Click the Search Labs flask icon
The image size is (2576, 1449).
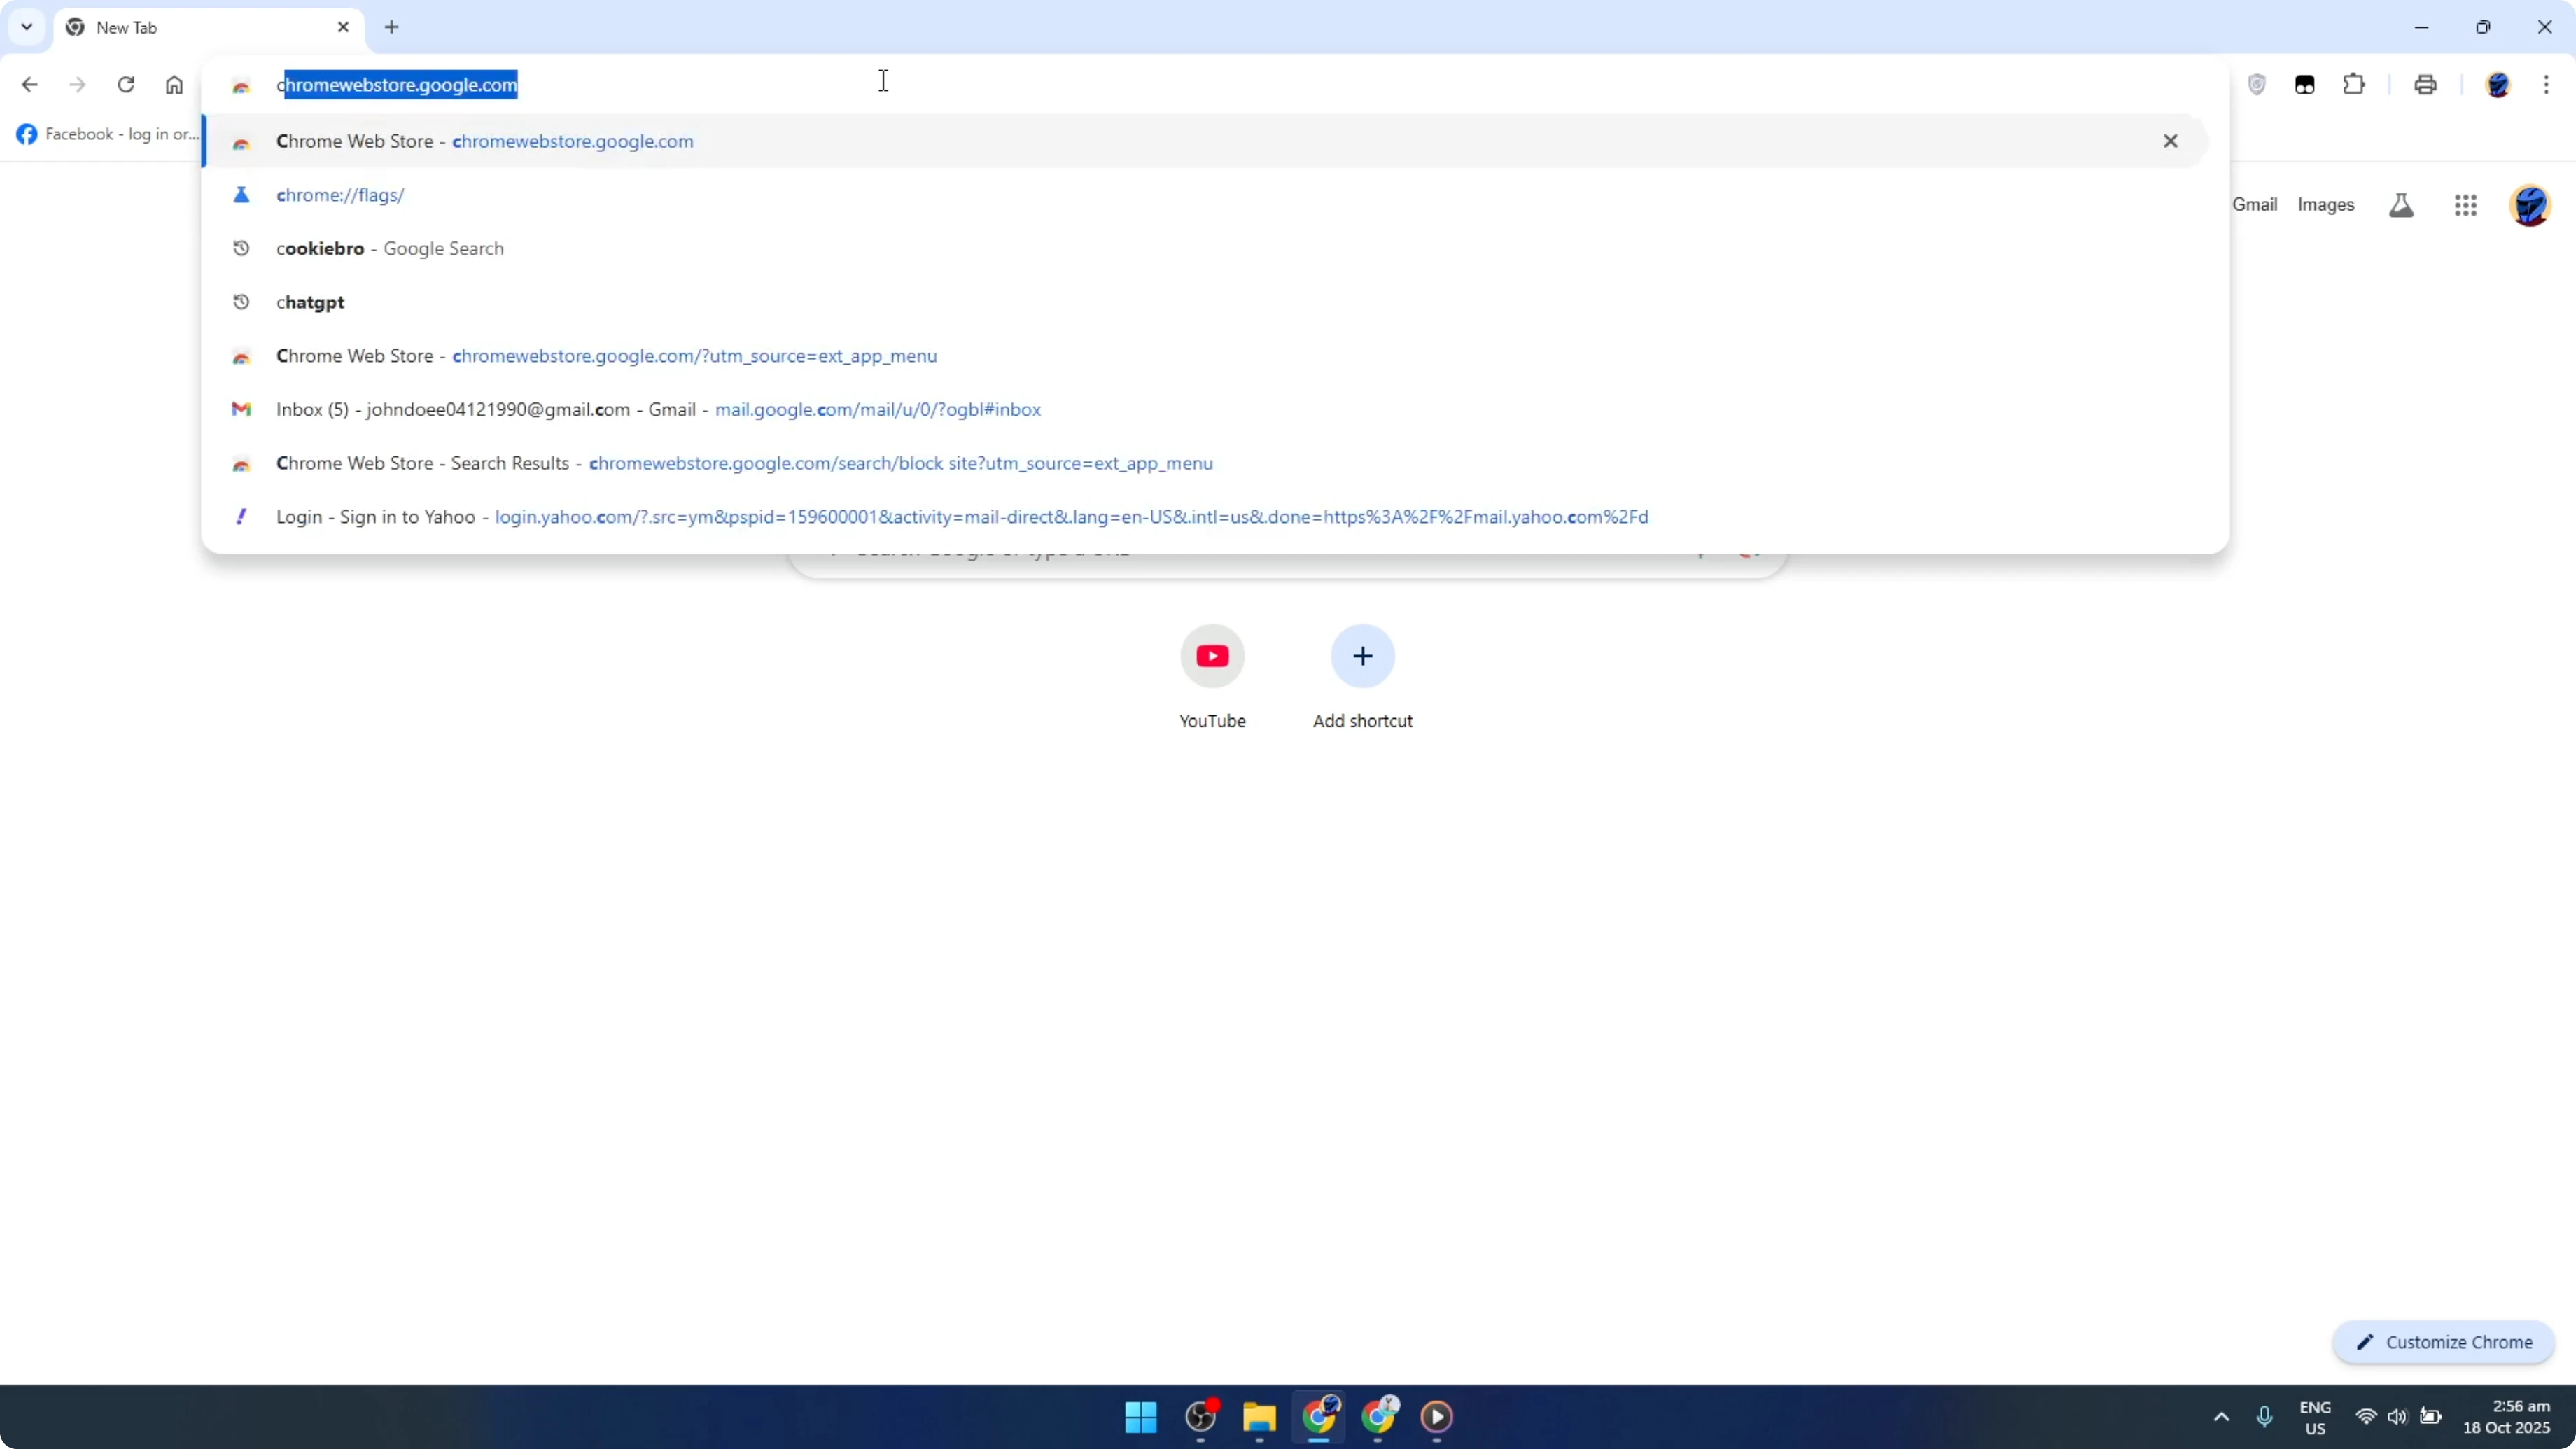pos(2401,205)
